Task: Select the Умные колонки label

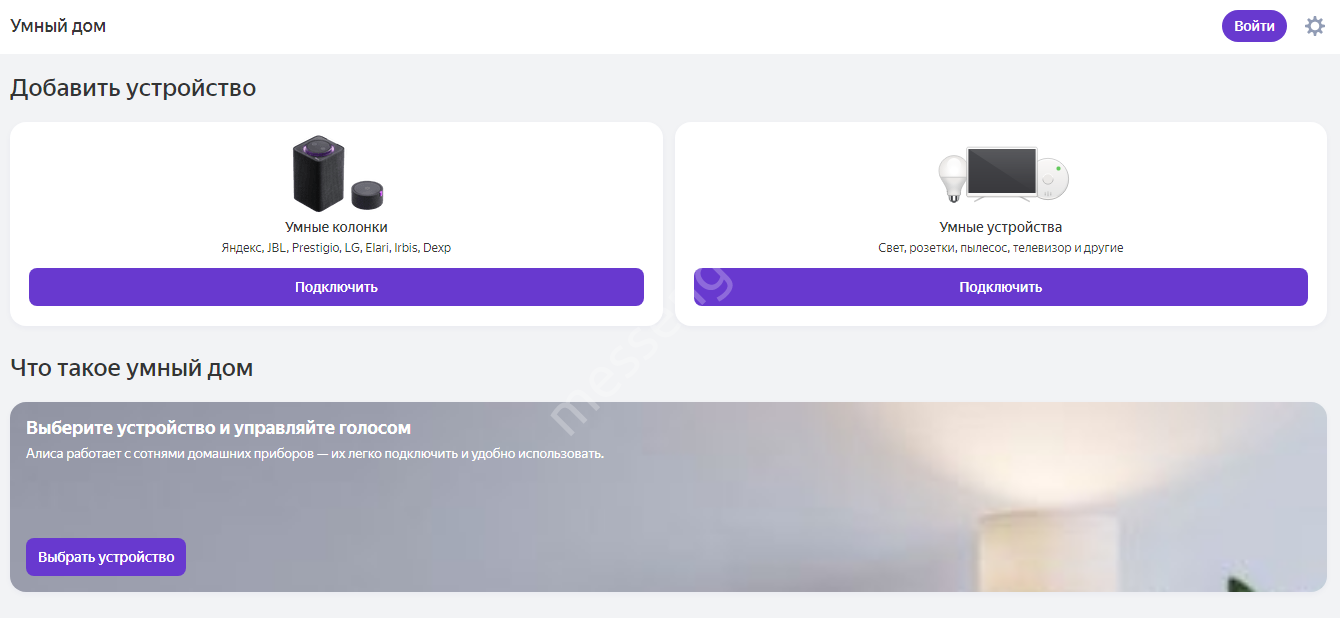Action: [x=336, y=227]
